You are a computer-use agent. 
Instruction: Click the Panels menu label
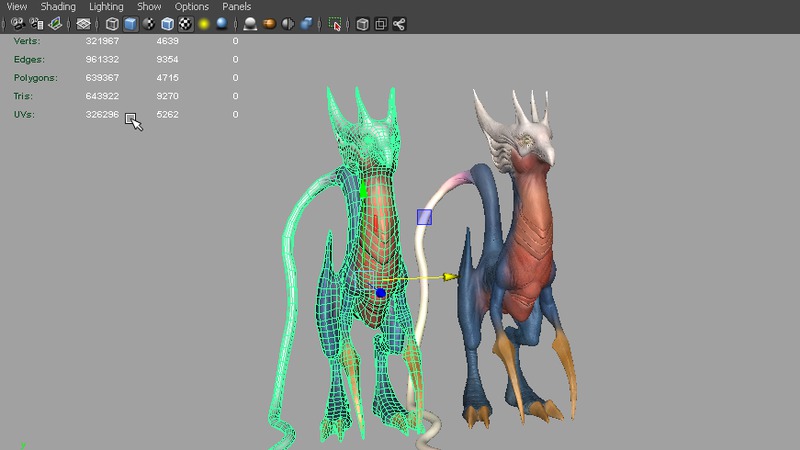237,7
